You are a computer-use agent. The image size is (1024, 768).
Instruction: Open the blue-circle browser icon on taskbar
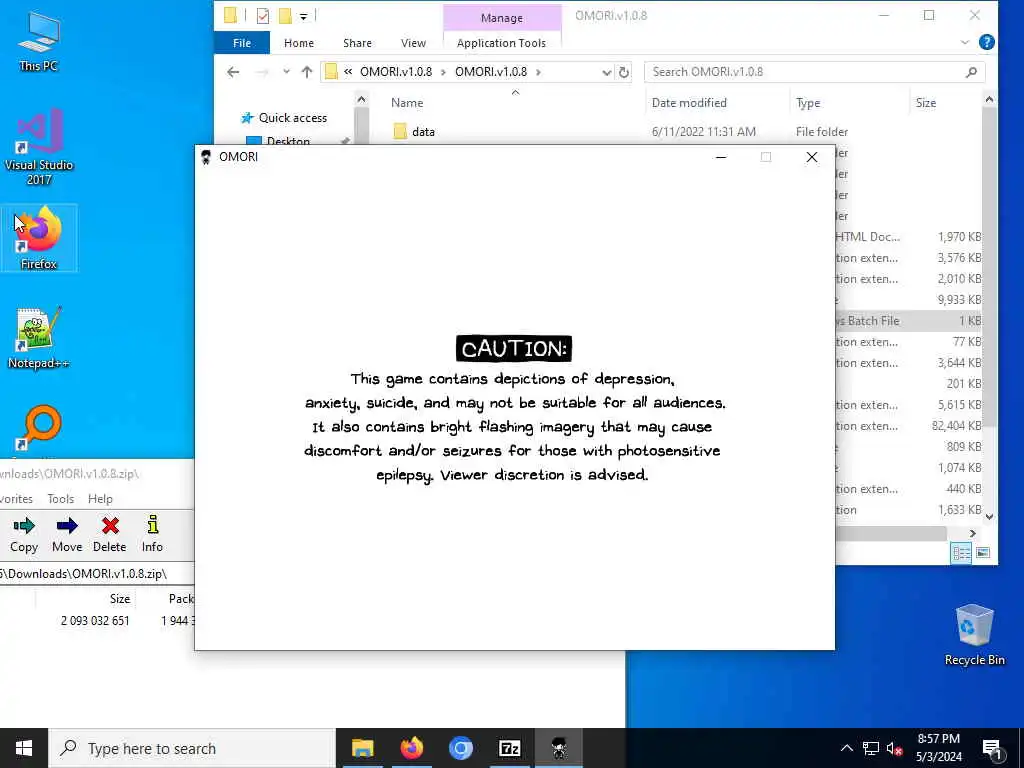460,748
